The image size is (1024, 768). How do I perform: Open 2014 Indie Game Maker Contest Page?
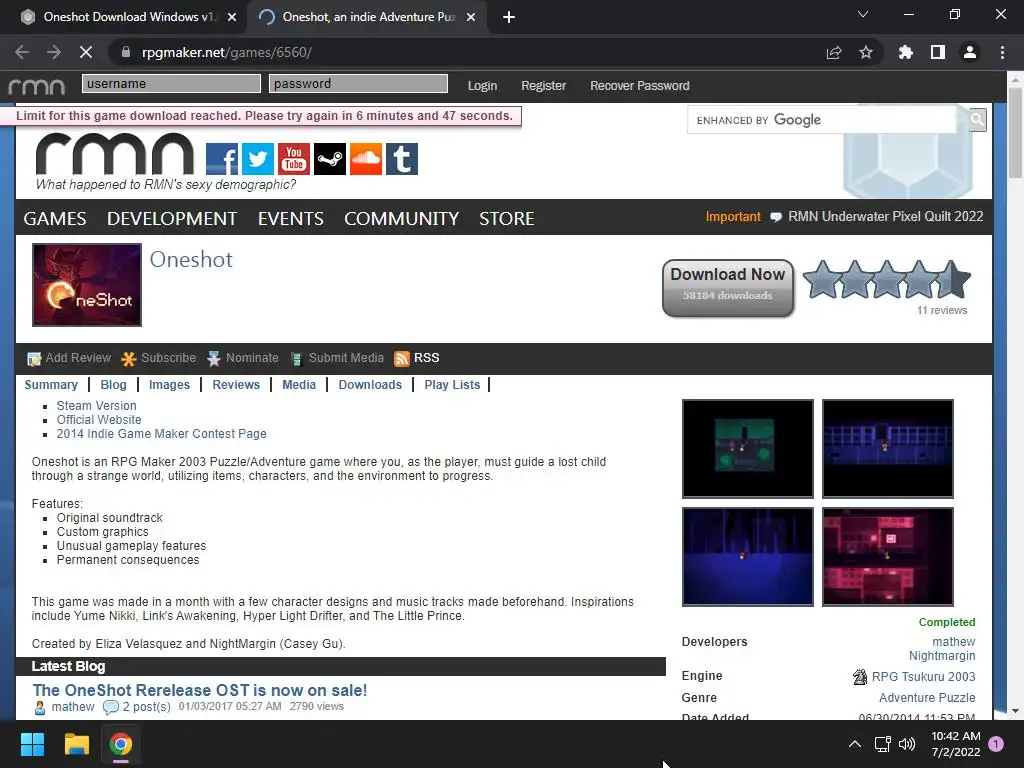point(161,434)
